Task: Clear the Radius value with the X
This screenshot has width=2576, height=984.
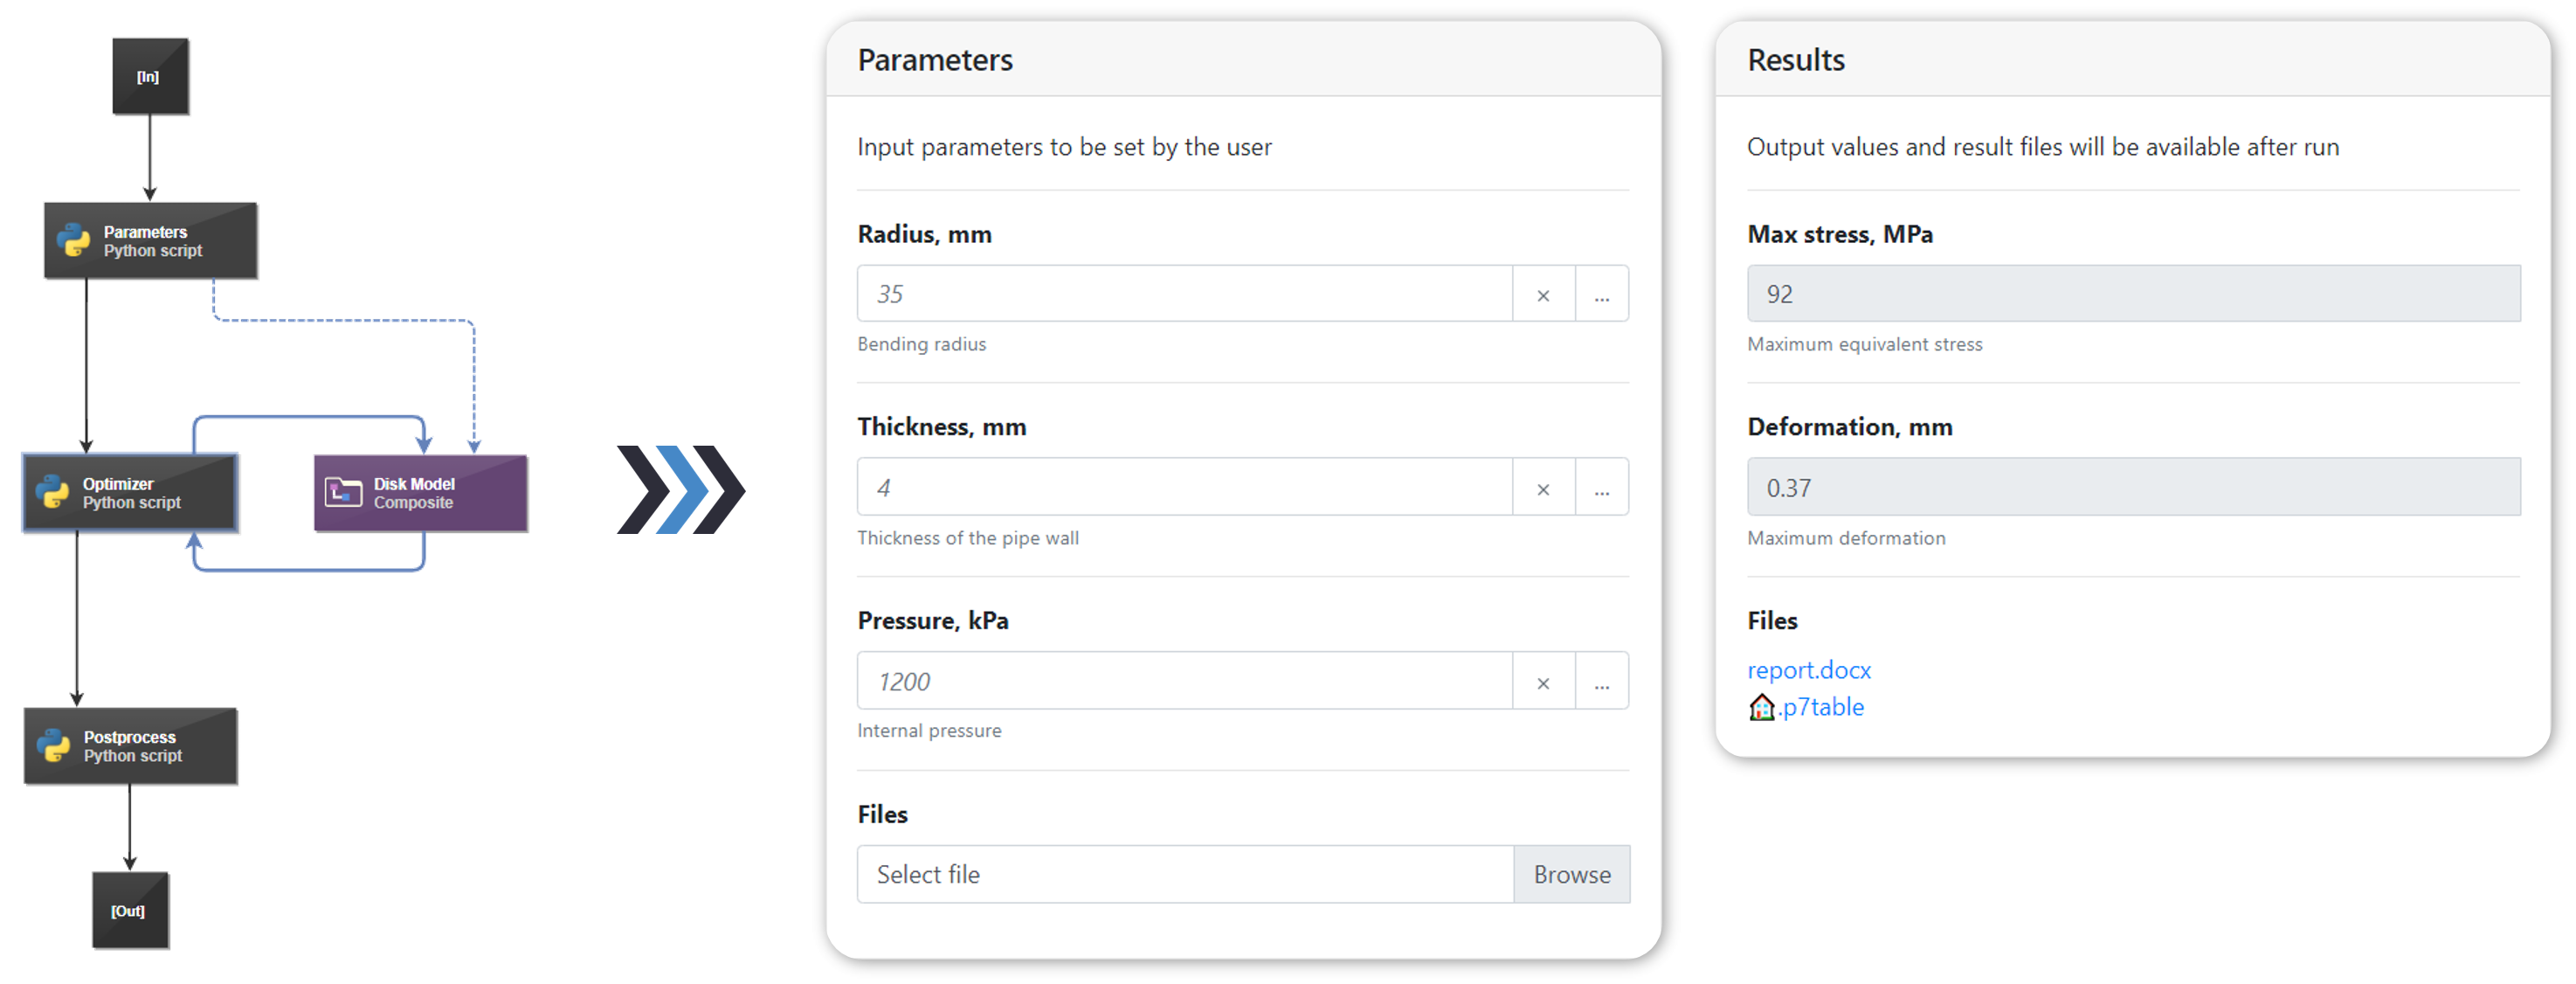Action: 1543,294
